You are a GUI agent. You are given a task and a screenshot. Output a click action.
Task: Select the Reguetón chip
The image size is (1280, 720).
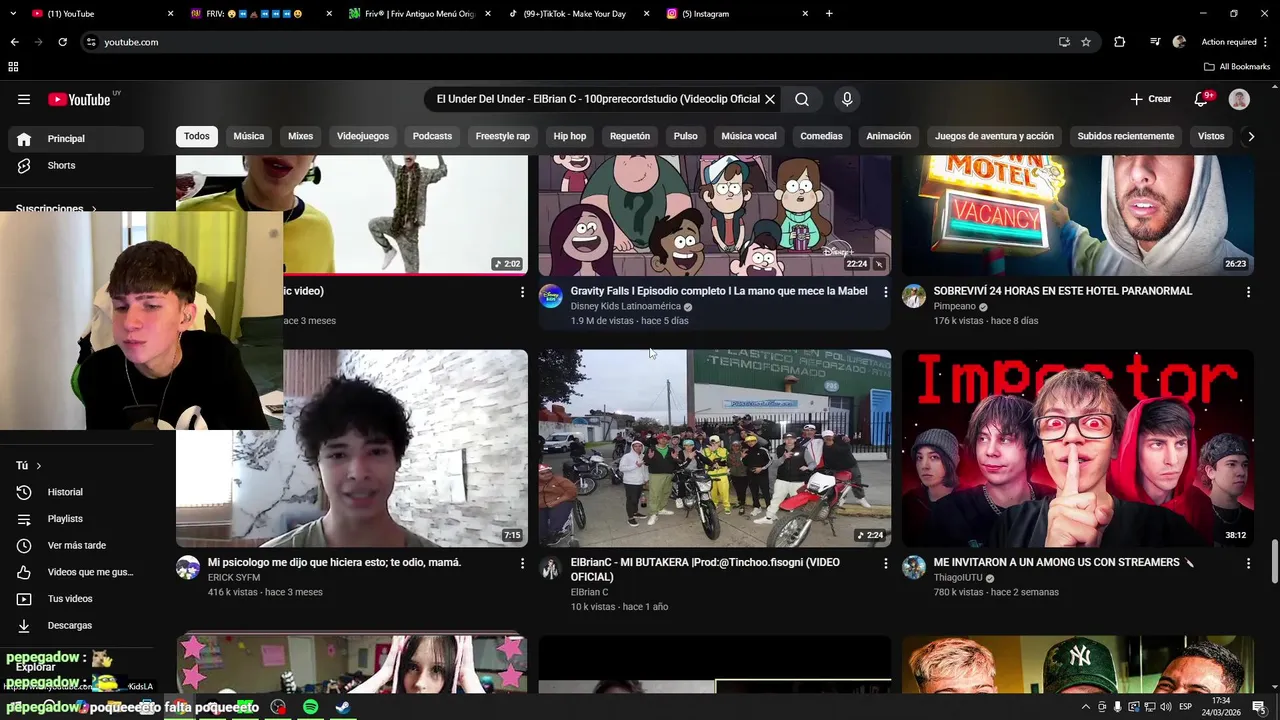click(x=630, y=136)
